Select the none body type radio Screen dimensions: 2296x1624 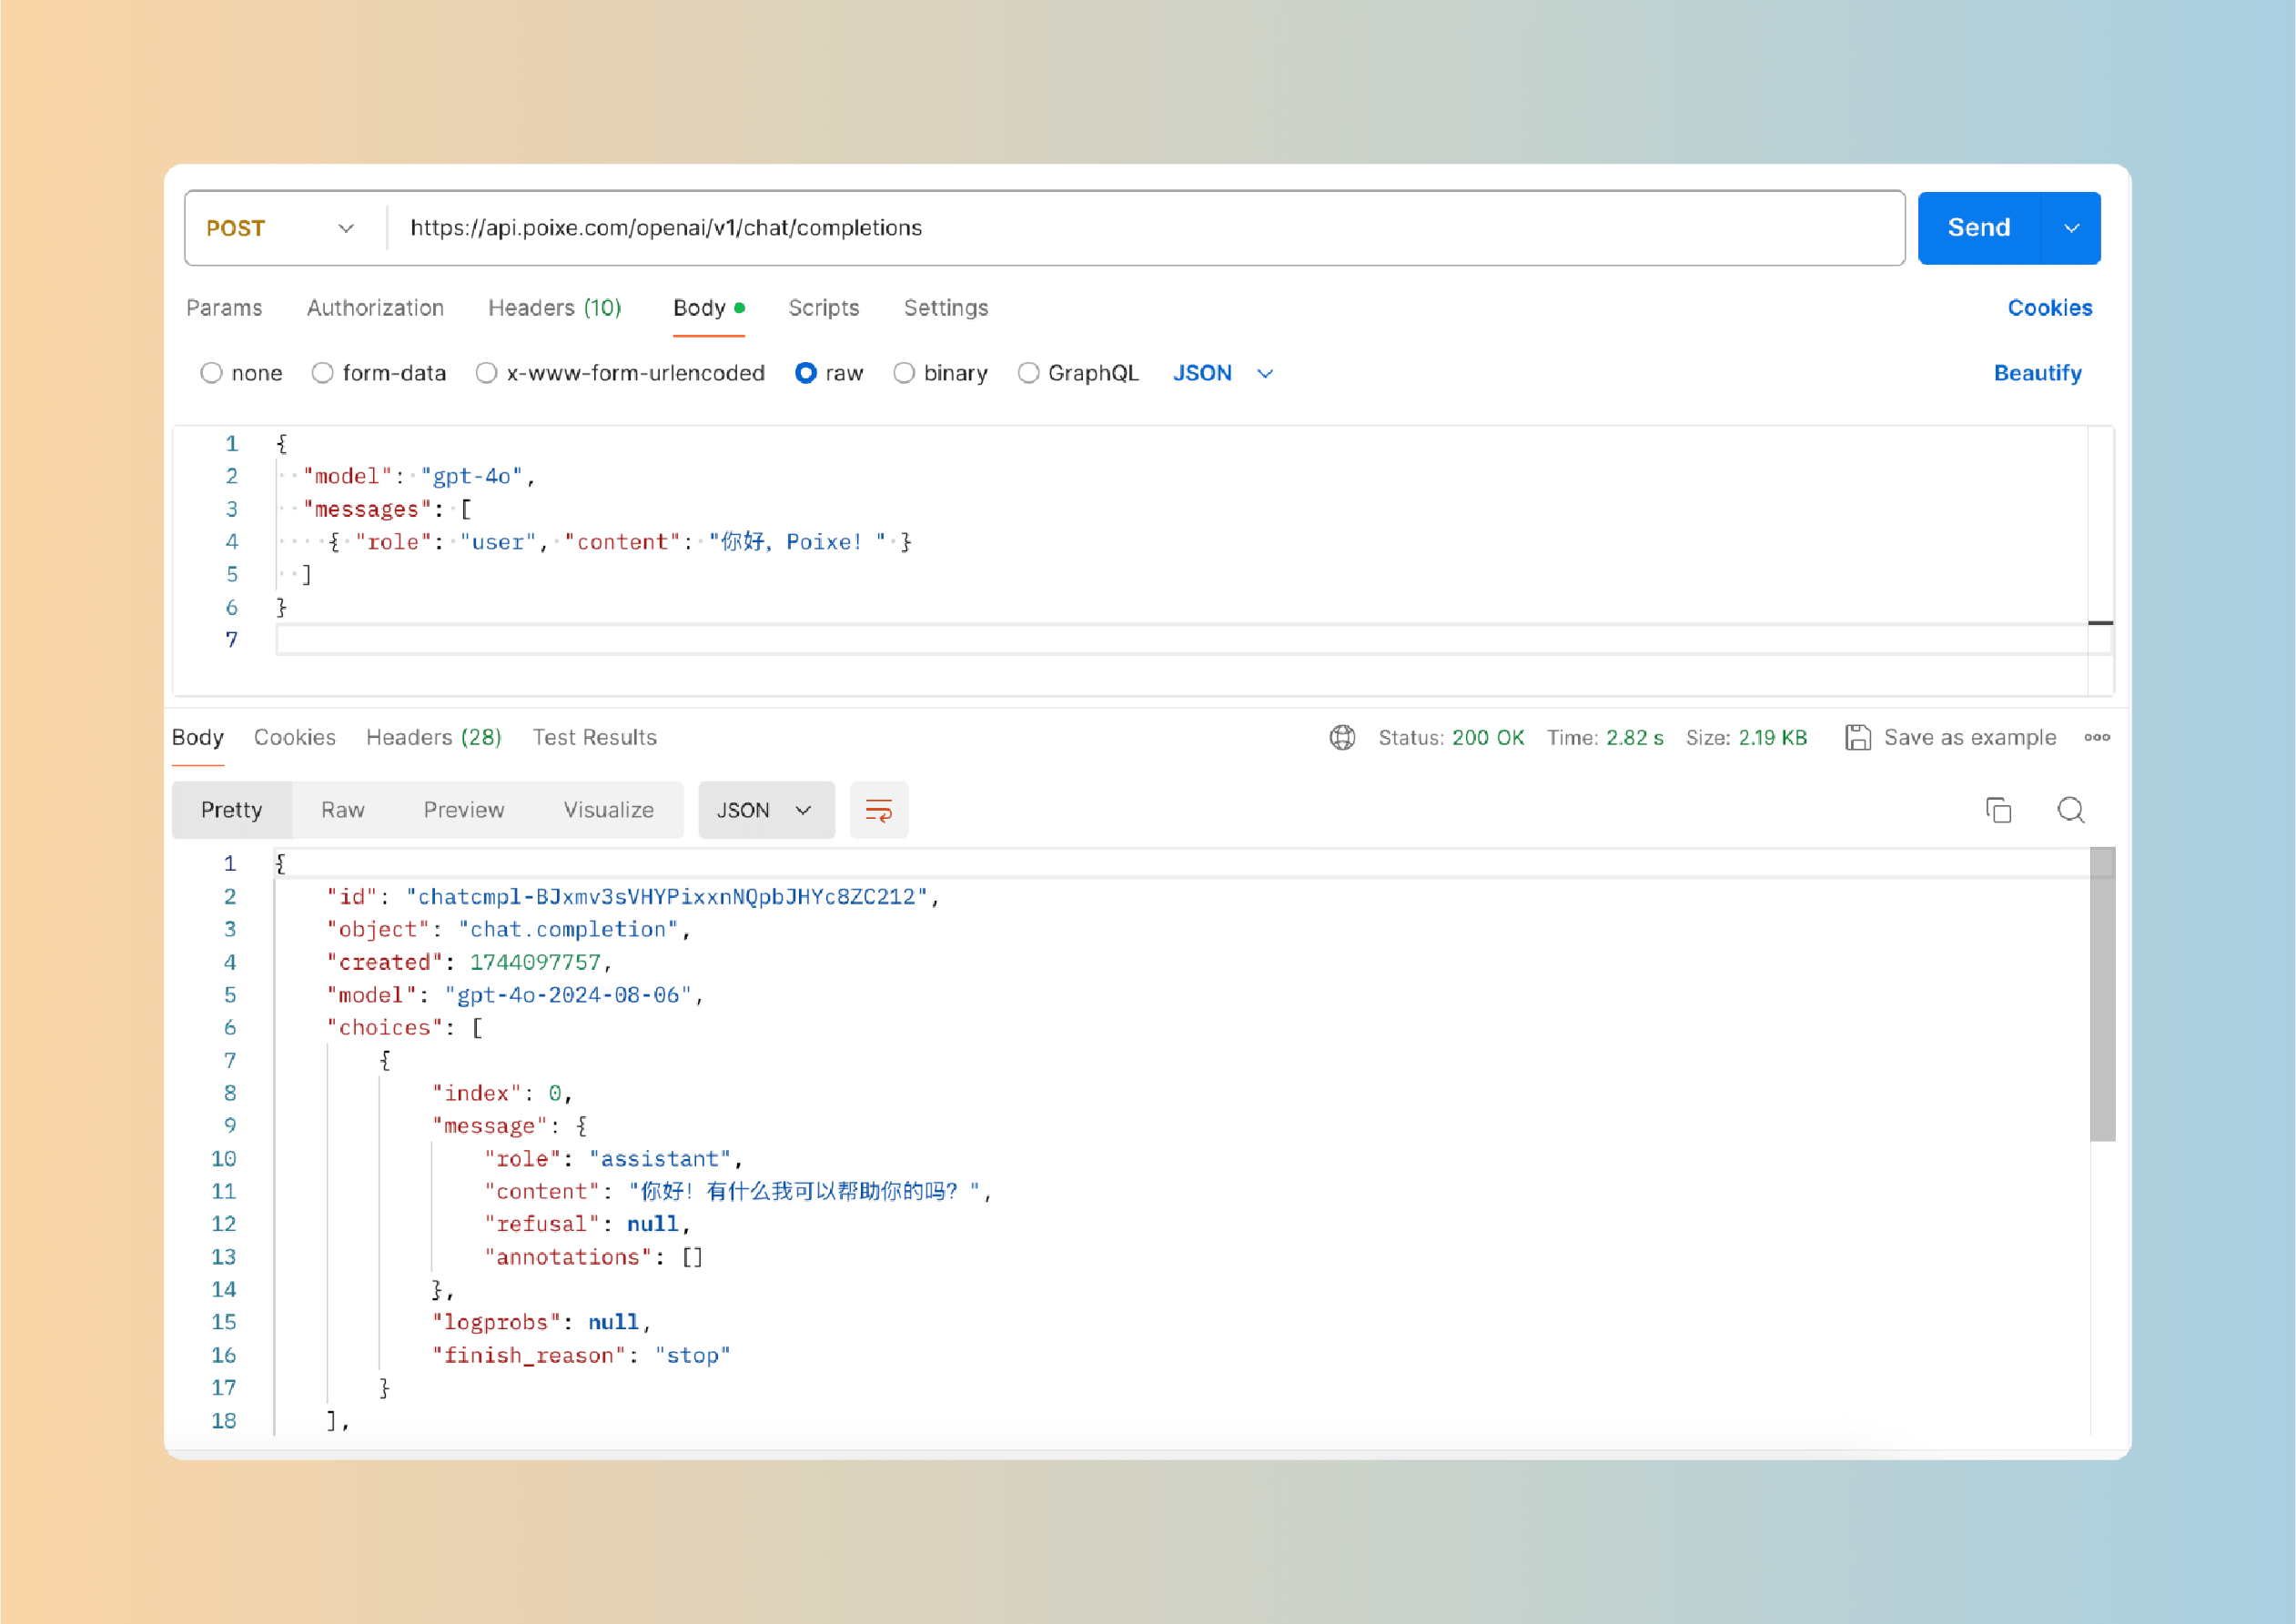[211, 373]
